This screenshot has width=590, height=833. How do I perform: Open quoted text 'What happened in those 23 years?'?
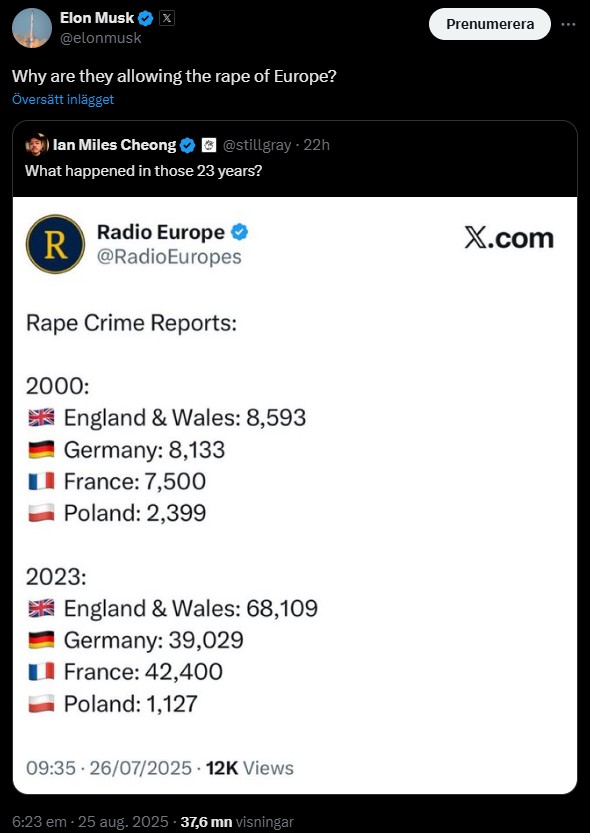point(143,171)
